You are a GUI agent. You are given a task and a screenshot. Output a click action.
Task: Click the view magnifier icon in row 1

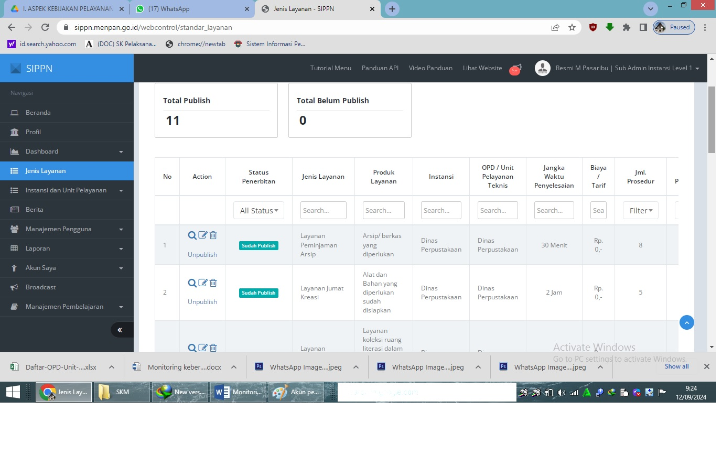coord(192,235)
